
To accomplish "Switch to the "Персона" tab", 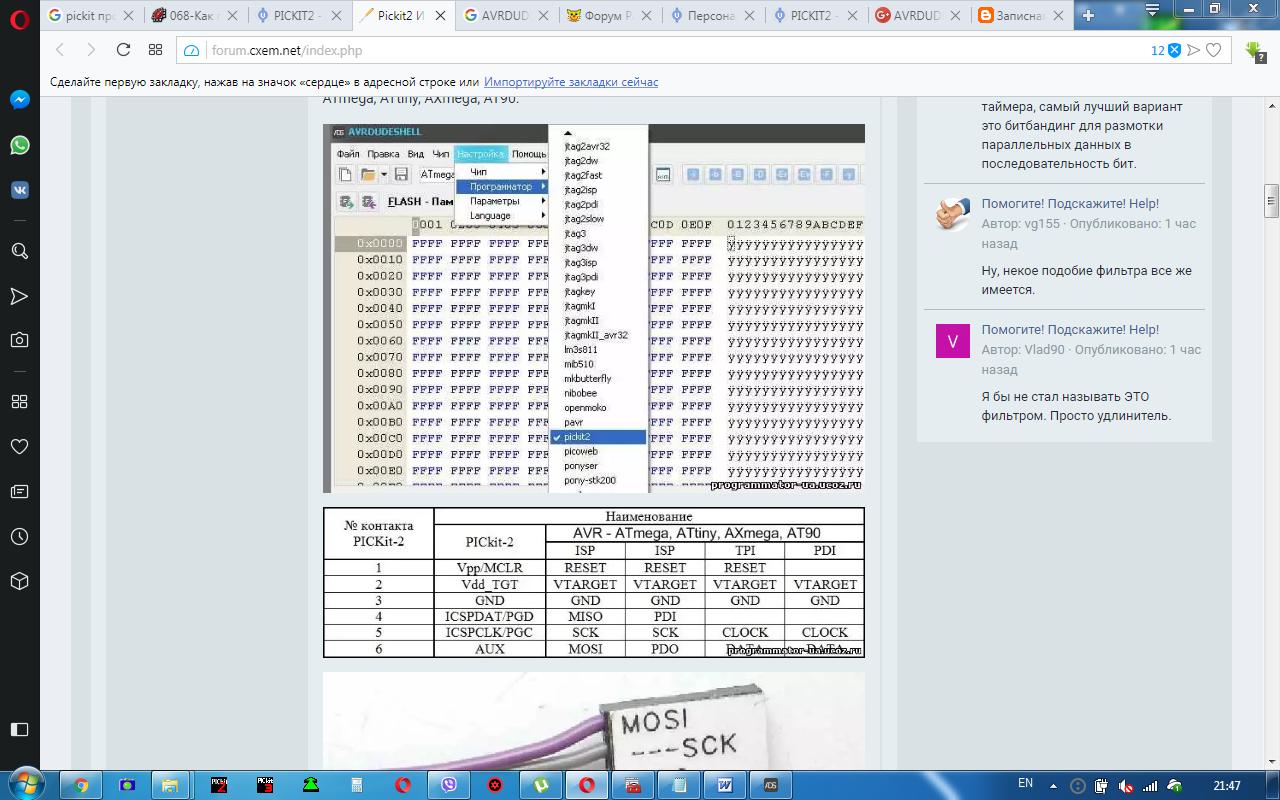I will point(712,15).
